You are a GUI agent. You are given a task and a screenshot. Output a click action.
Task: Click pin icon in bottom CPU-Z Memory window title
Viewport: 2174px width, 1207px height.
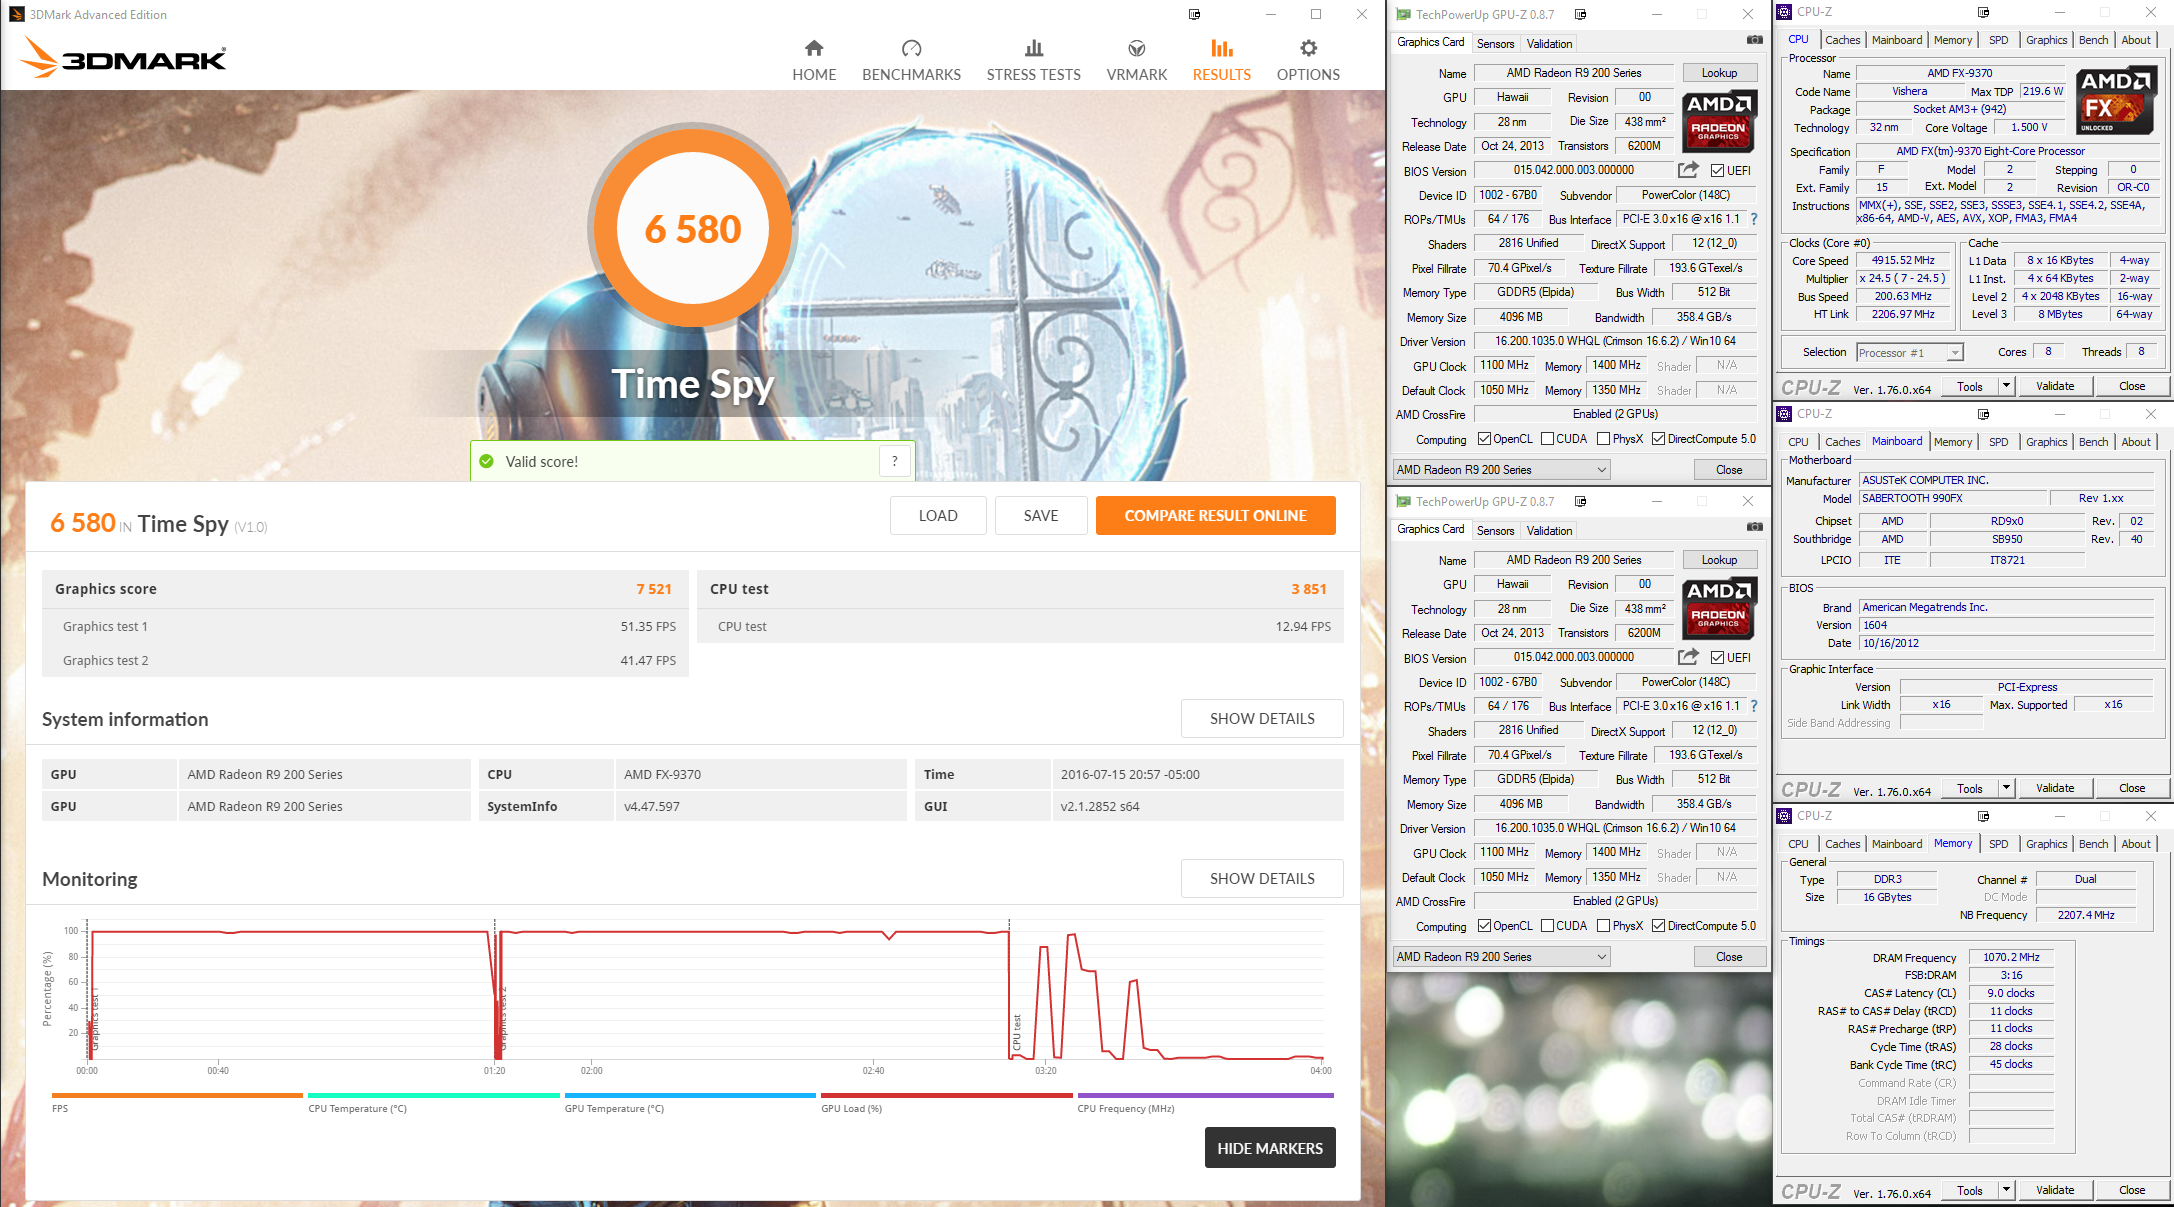tap(1983, 816)
